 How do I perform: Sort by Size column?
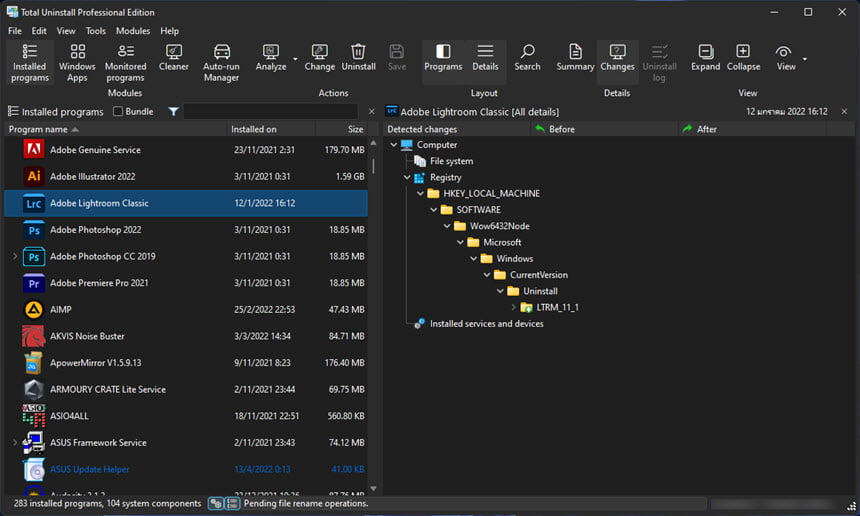click(x=342, y=129)
